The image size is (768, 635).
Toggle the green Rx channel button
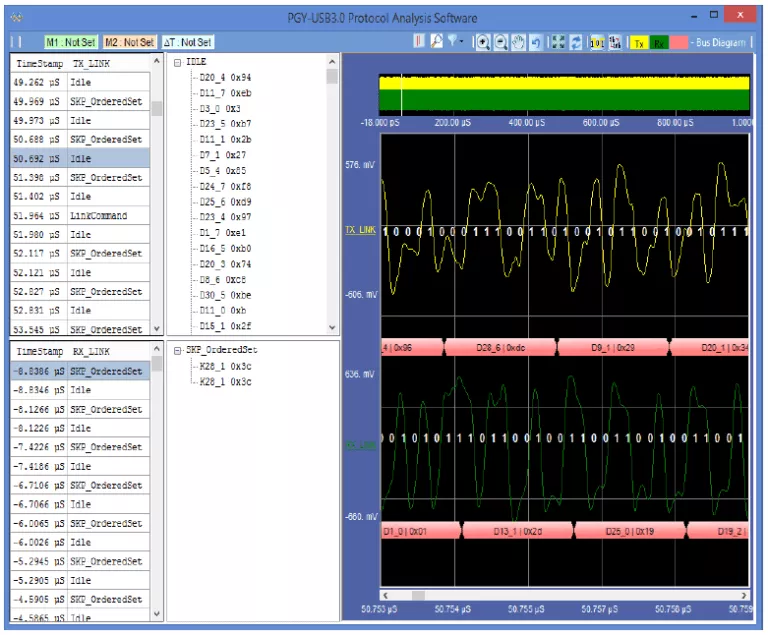point(659,43)
